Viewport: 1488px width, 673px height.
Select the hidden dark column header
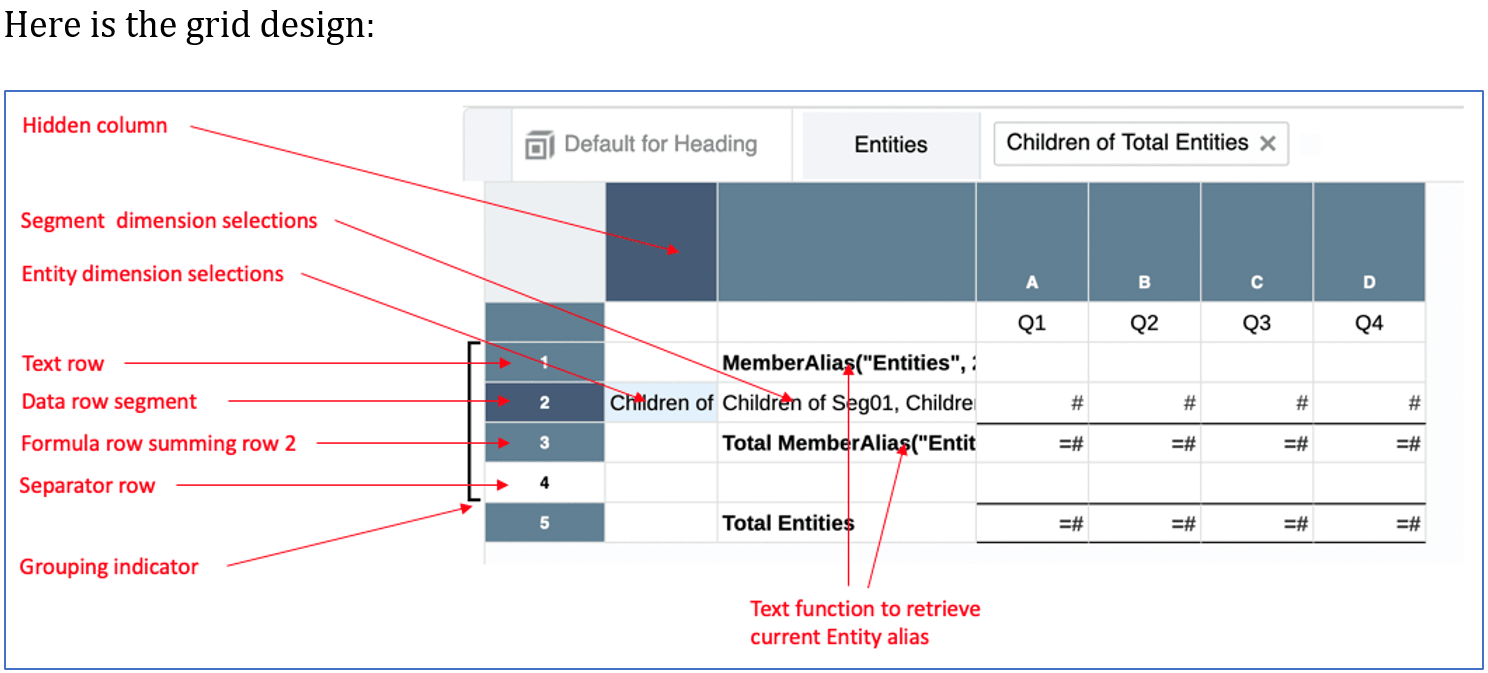coord(660,241)
